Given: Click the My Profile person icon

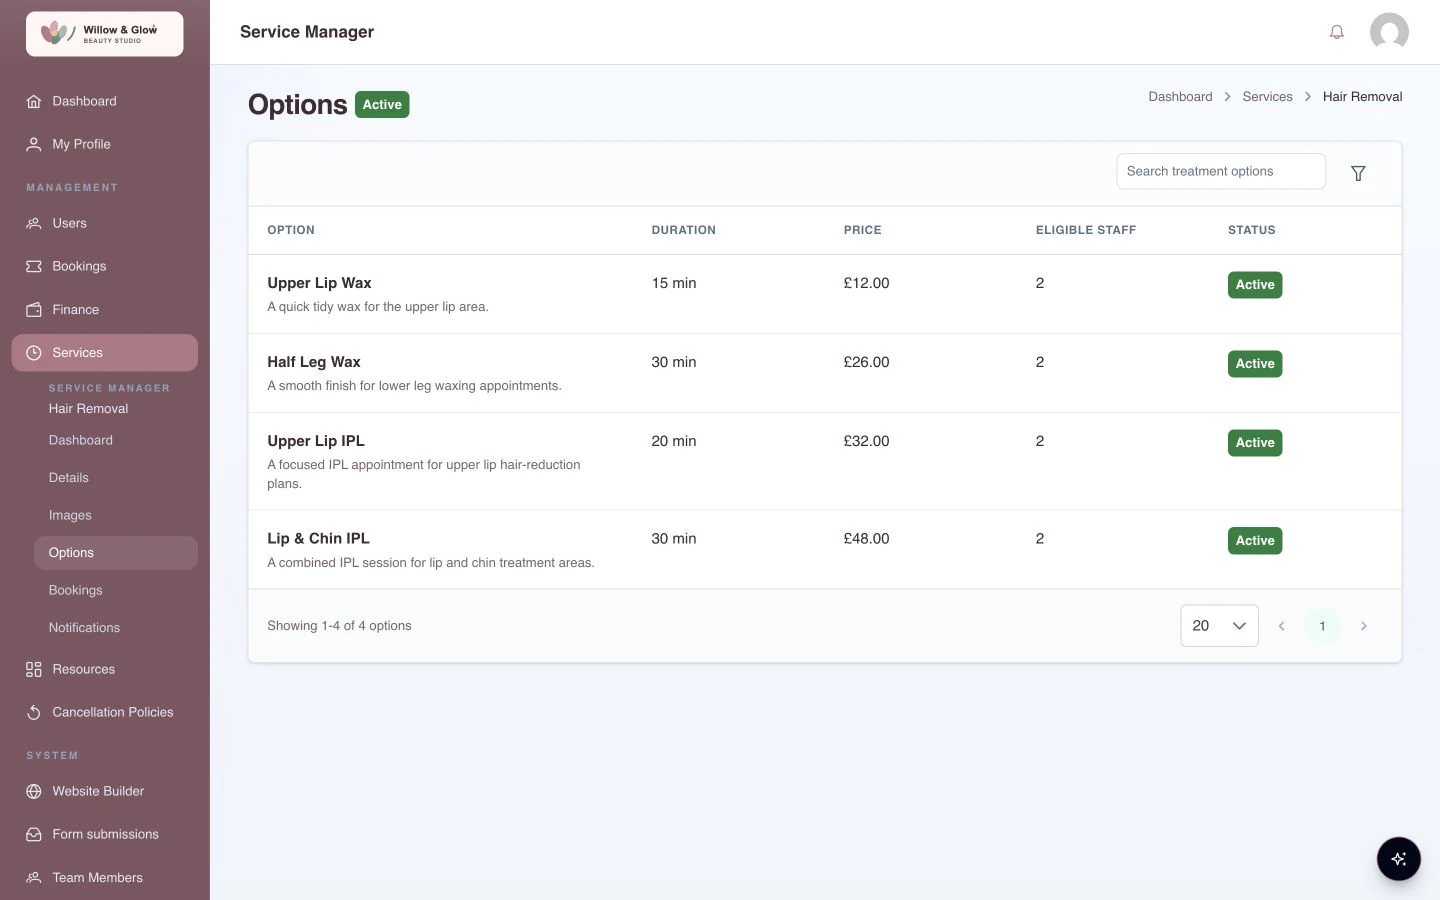Looking at the screenshot, I should point(34,144).
